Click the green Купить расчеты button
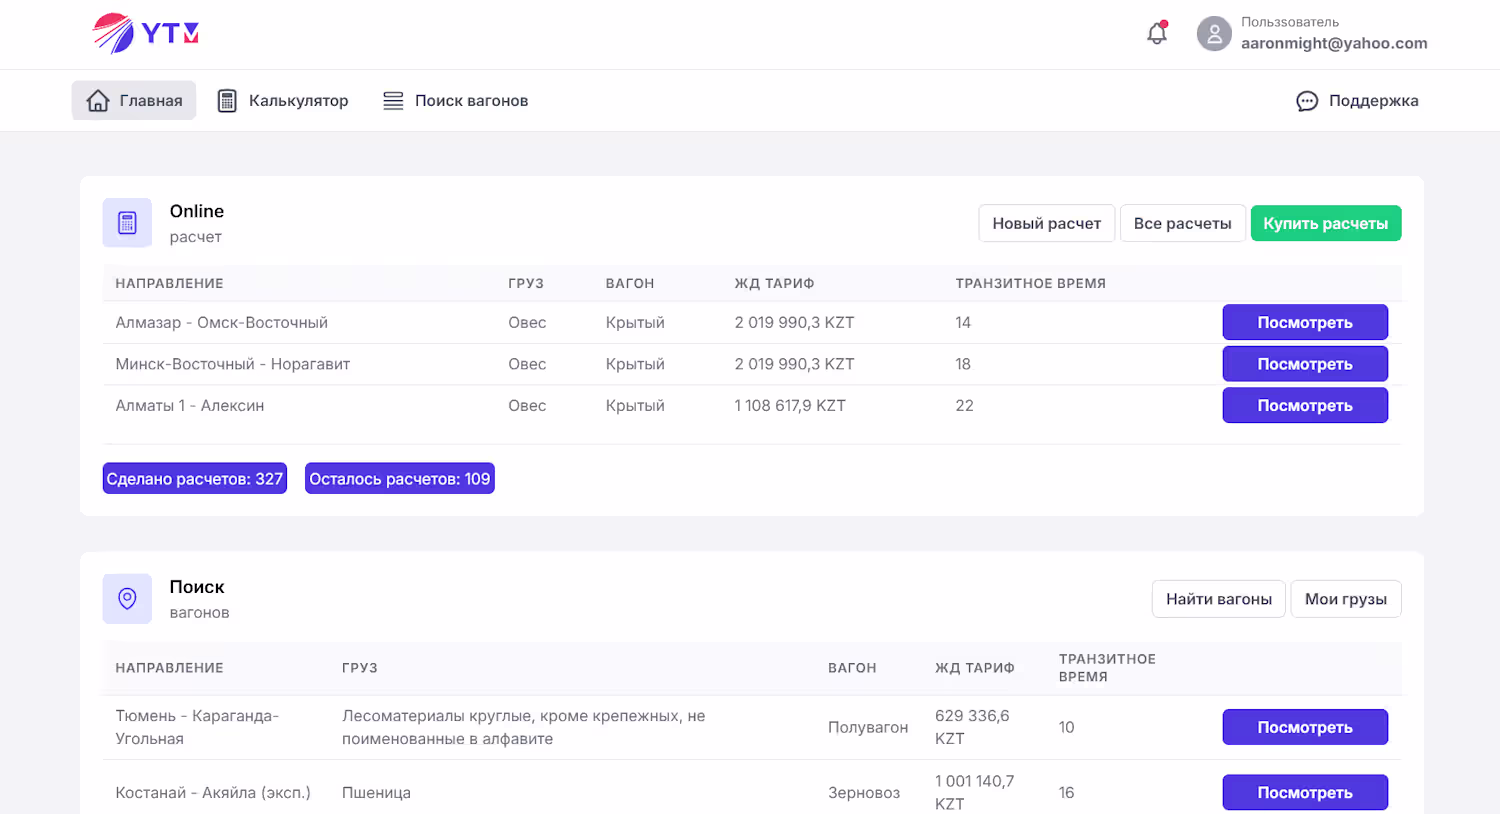The height and width of the screenshot is (814, 1500). coord(1325,223)
